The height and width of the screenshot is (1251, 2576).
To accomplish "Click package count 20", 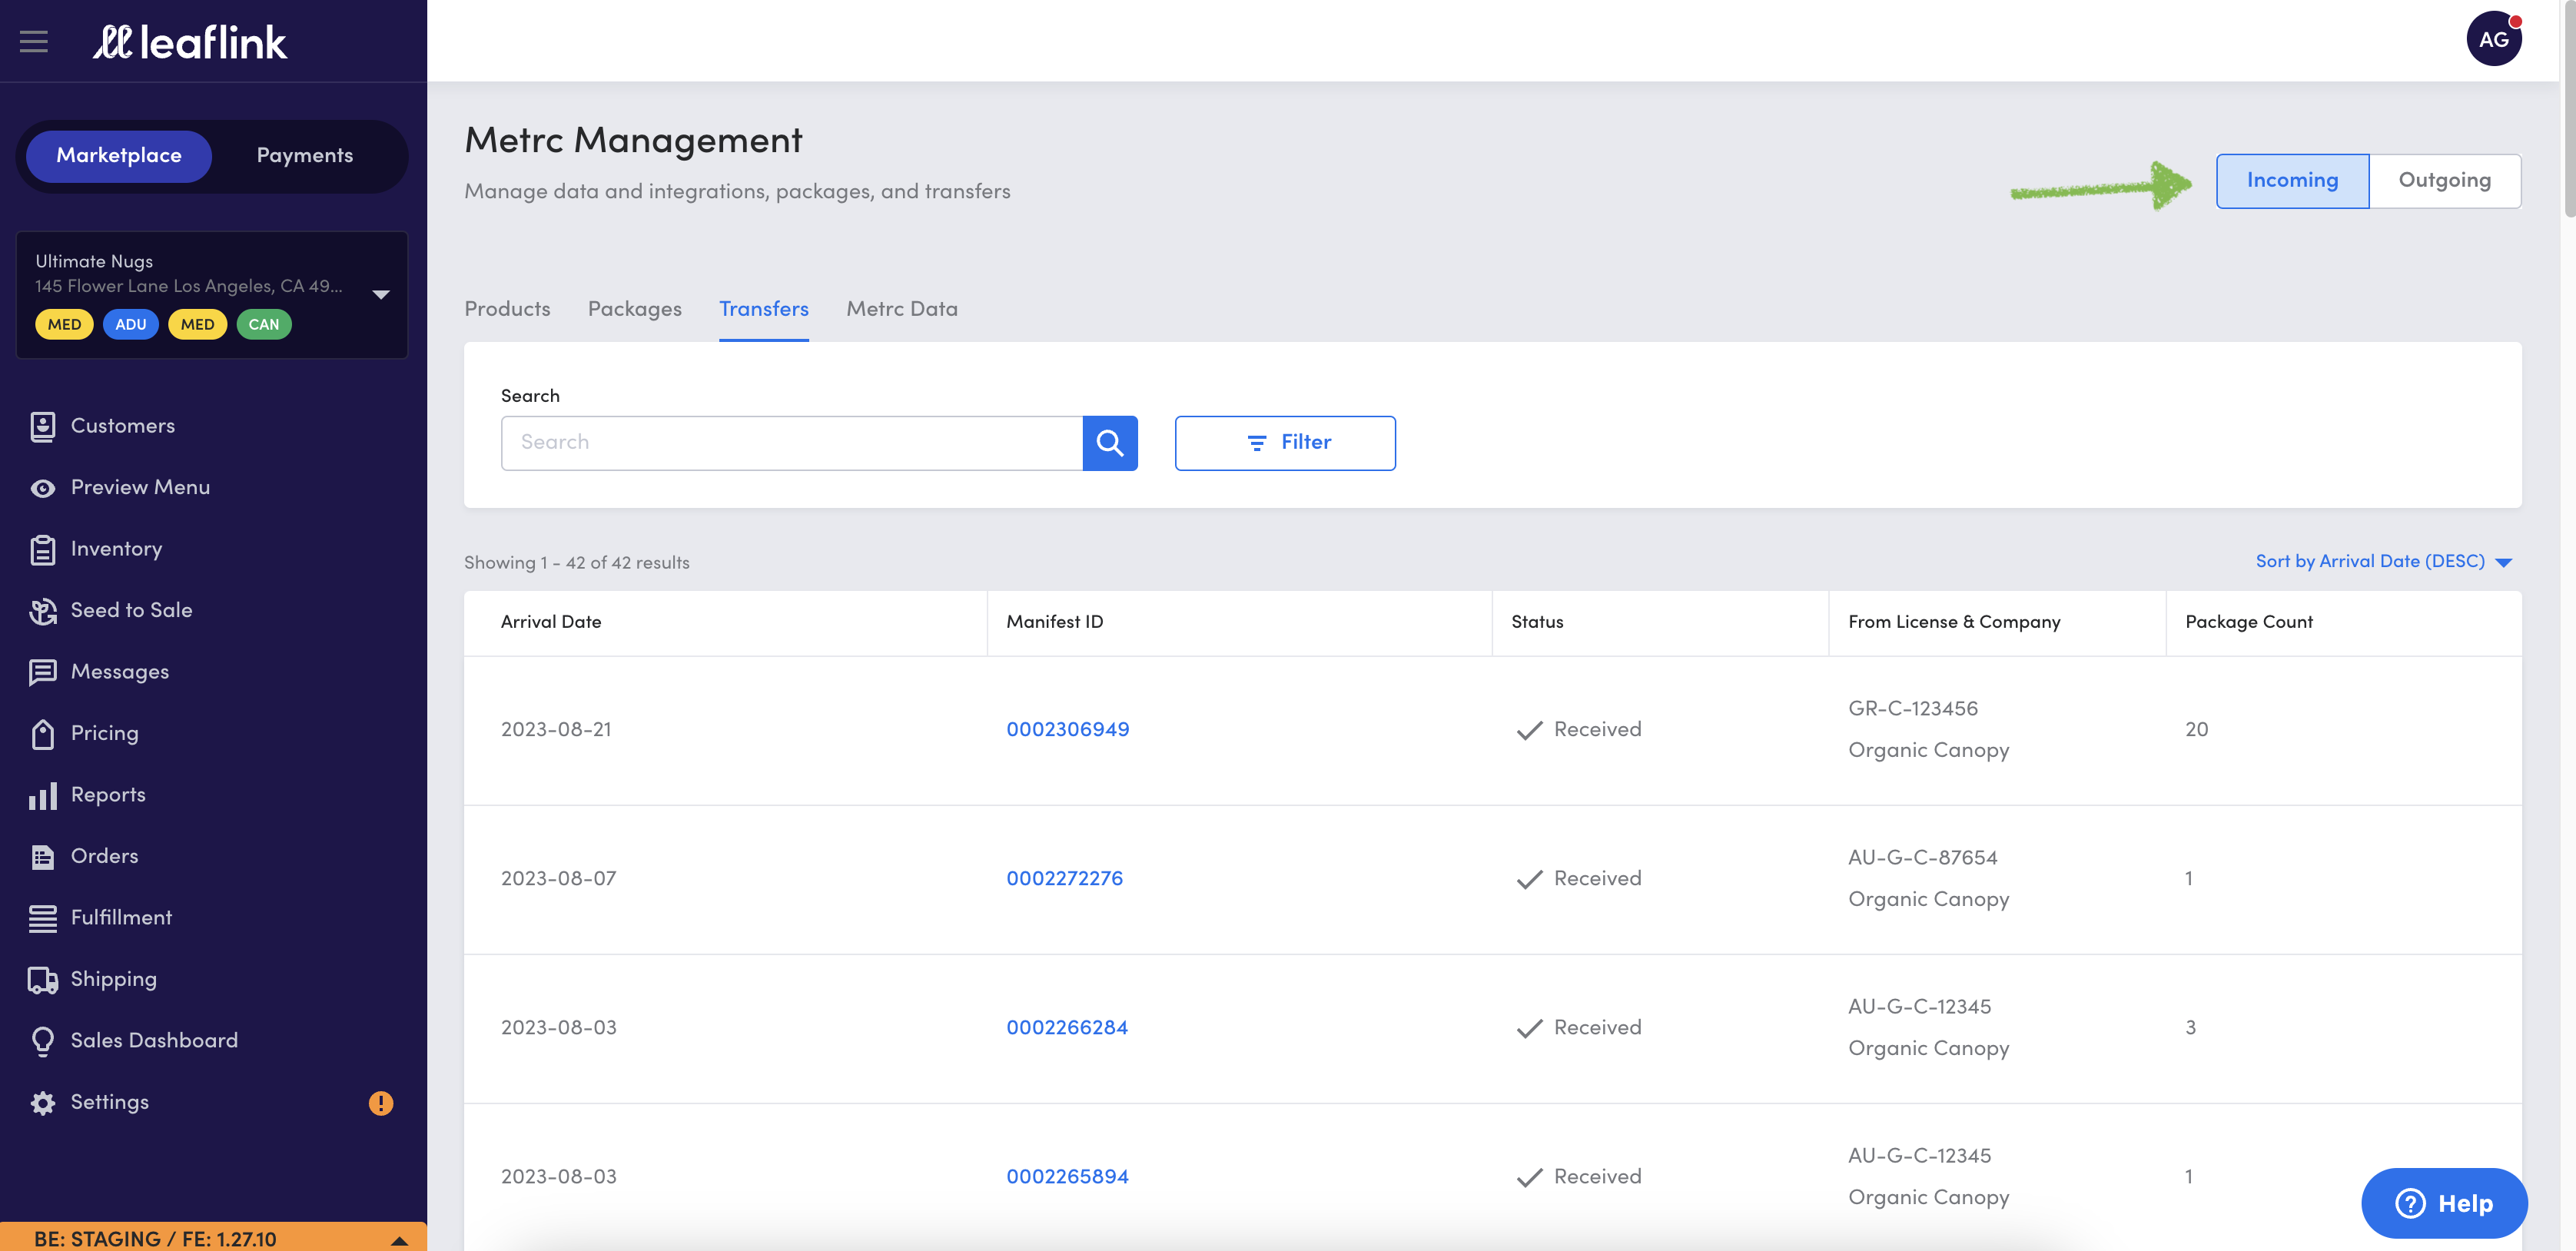I will tap(2196, 729).
